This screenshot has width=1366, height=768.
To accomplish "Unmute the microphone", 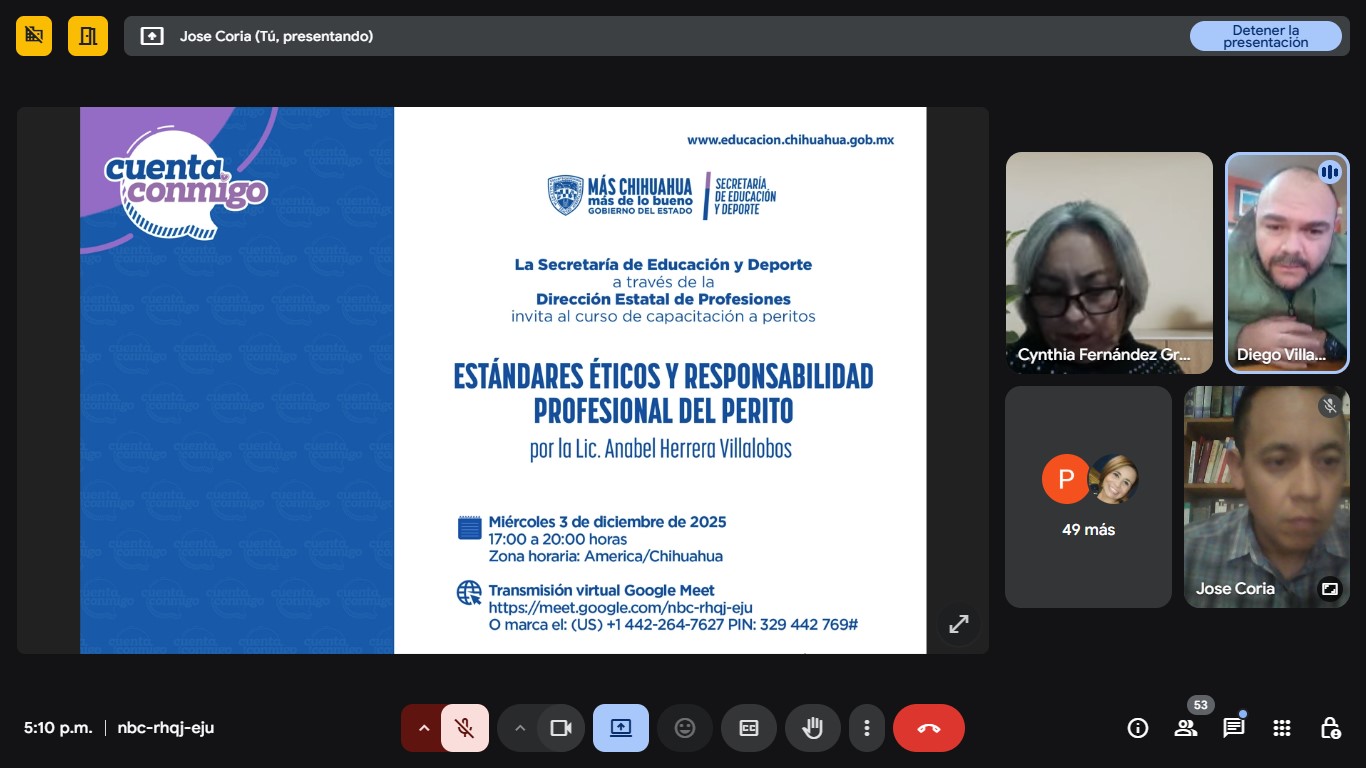I will pos(464,728).
